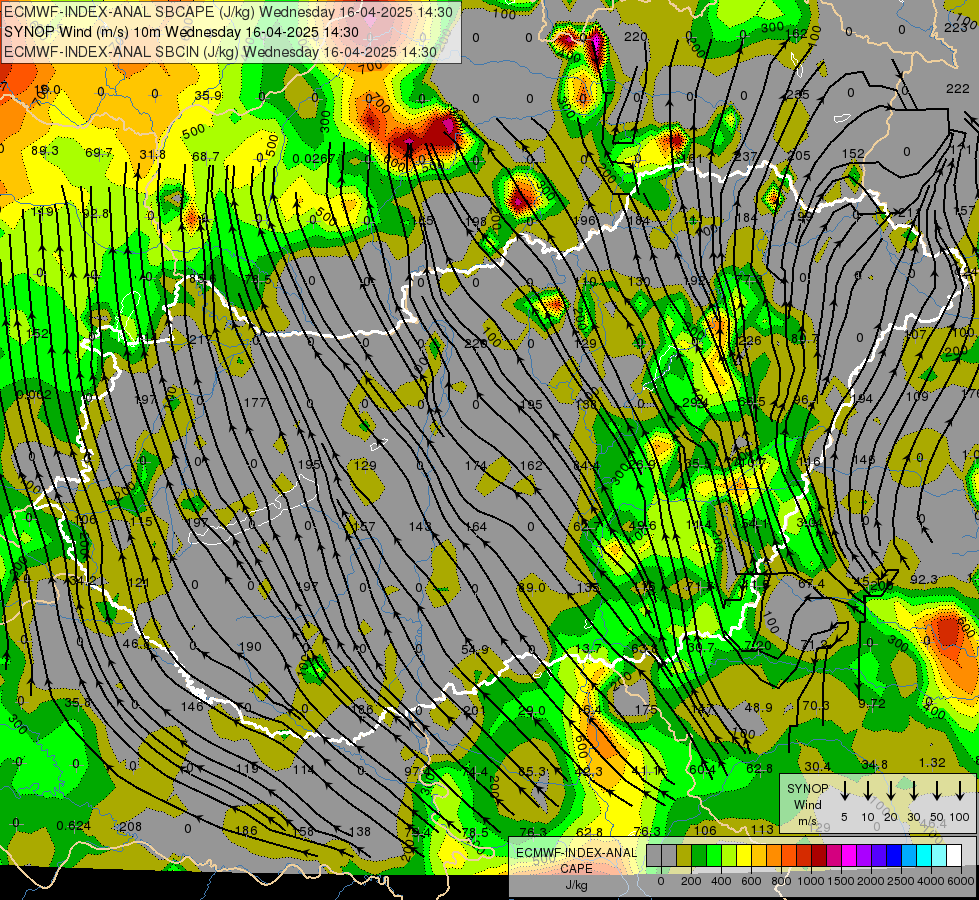This screenshot has width=979, height=900.
Task: Click the '1000' tick on CAPE scale
Action: (812, 881)
